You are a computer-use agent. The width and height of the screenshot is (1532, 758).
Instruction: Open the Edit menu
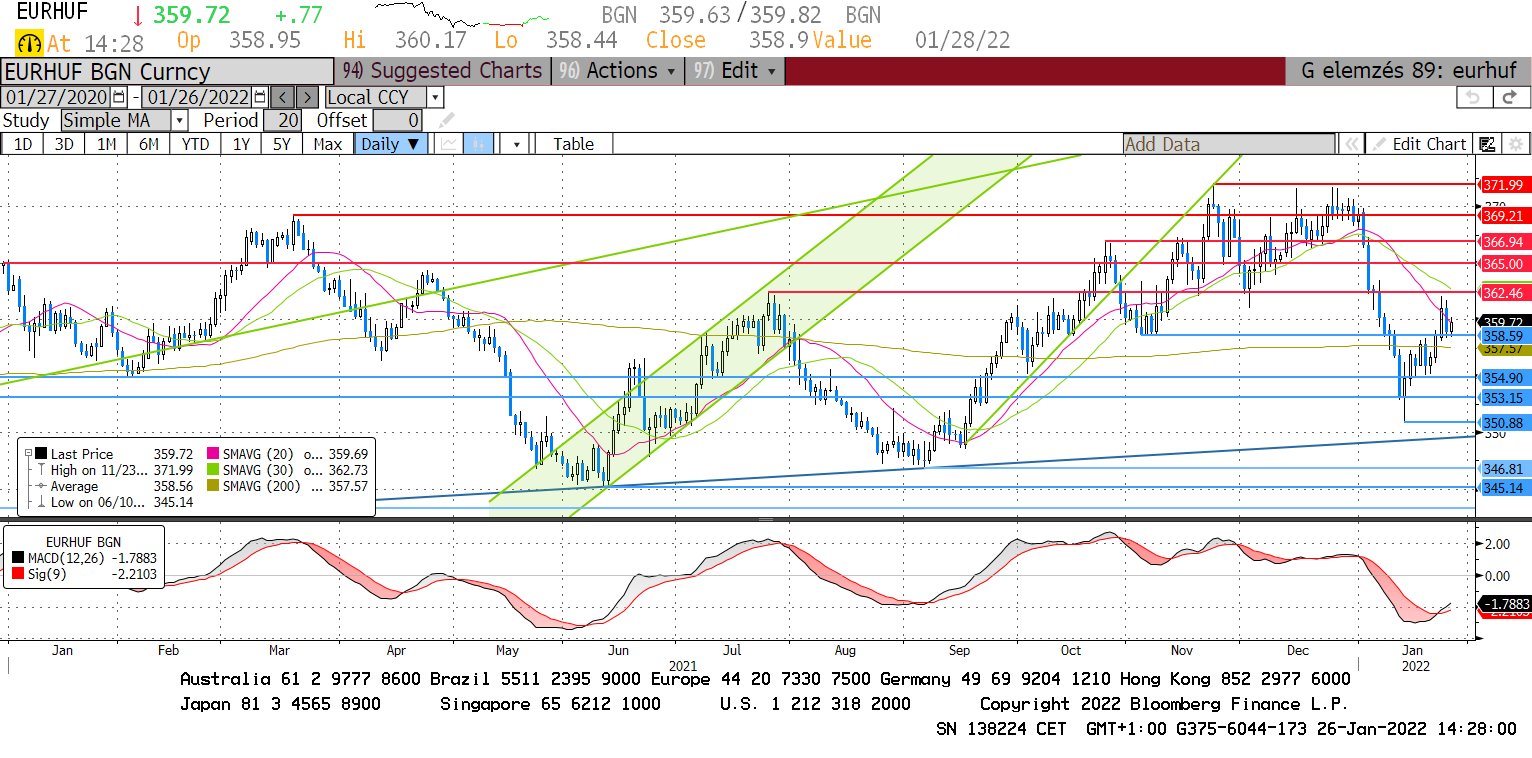click(x=735, y=71)
